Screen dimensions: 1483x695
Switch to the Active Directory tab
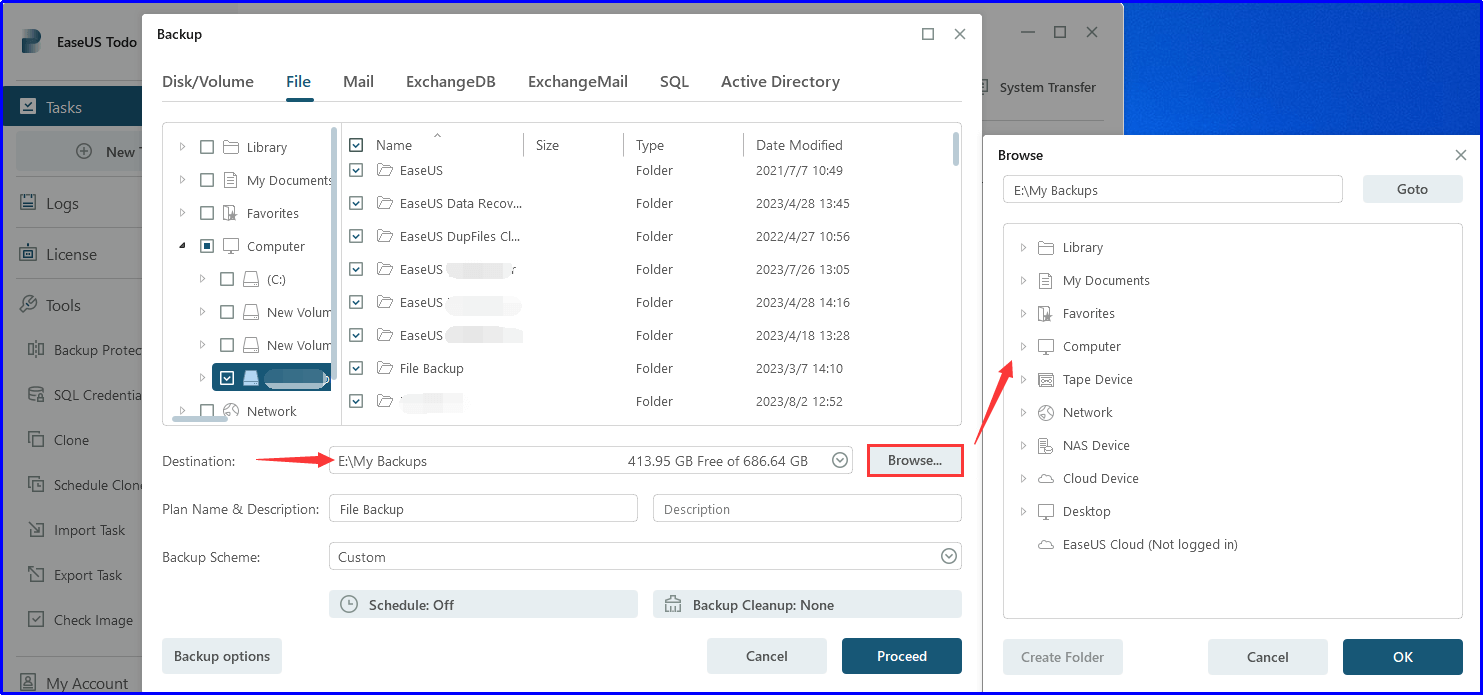(x=780, y=82)
